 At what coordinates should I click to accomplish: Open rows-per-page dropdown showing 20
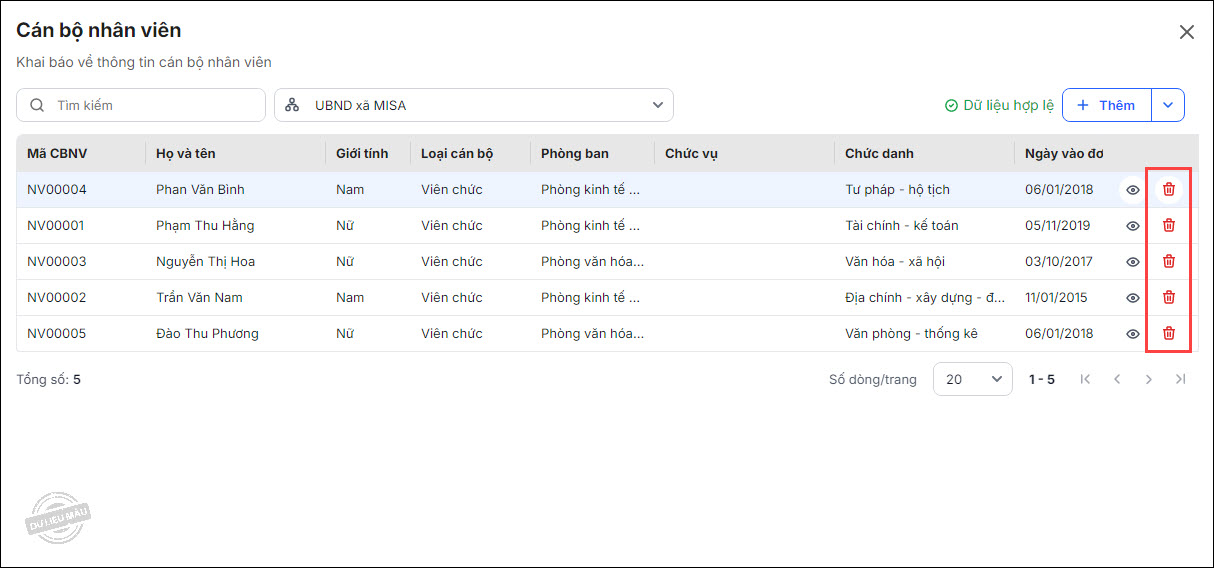coord(972,380)
